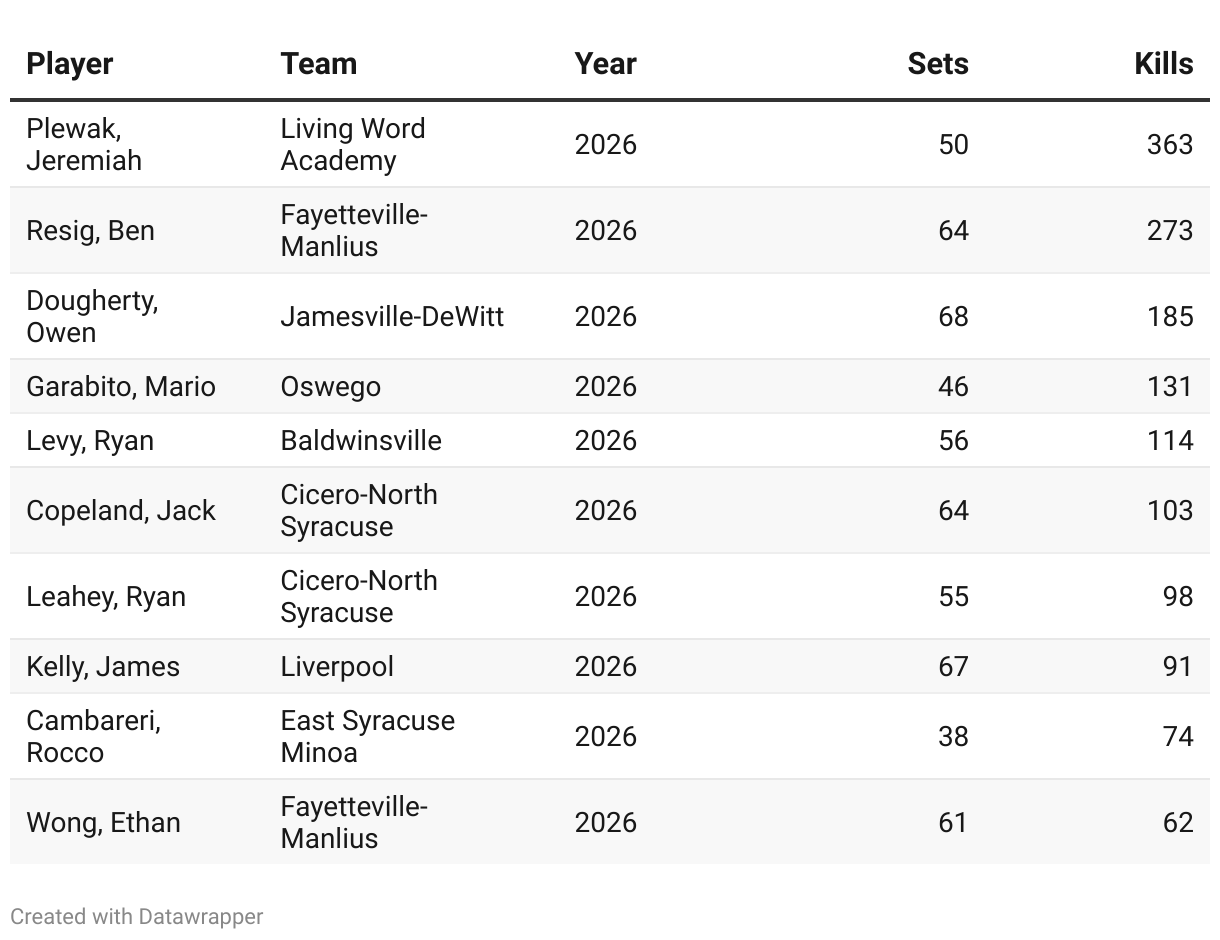
Task: Click the Year column header
Action: point(605,64)
